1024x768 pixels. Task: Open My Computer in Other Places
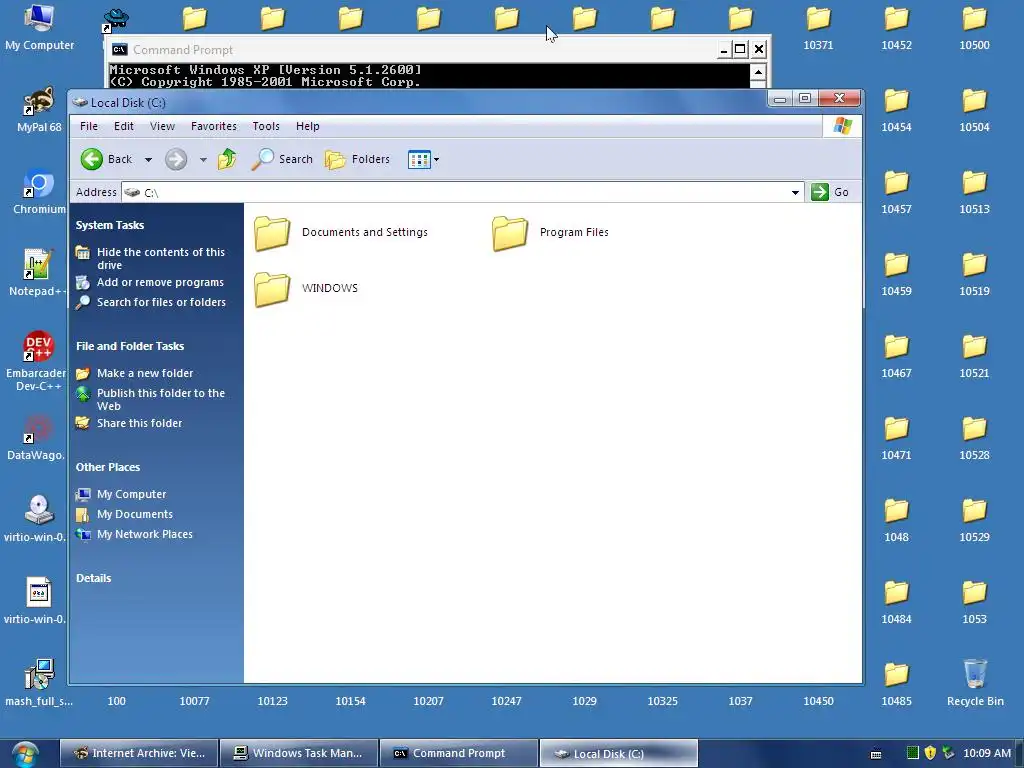click(131, 494)
